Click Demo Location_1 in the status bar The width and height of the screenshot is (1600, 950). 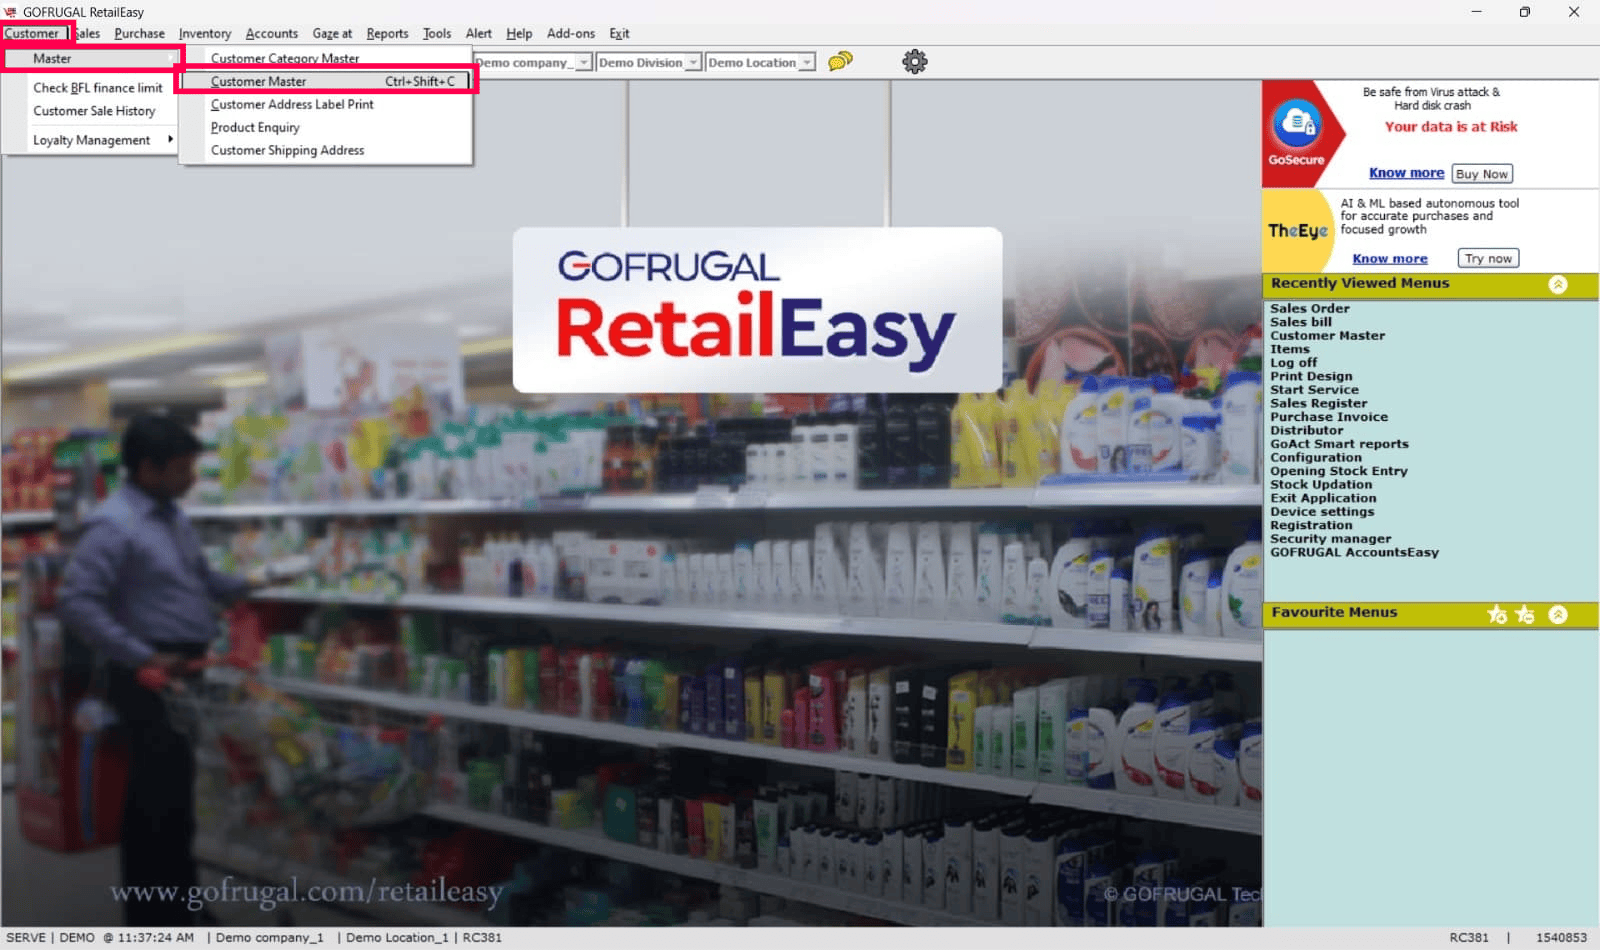397,938
